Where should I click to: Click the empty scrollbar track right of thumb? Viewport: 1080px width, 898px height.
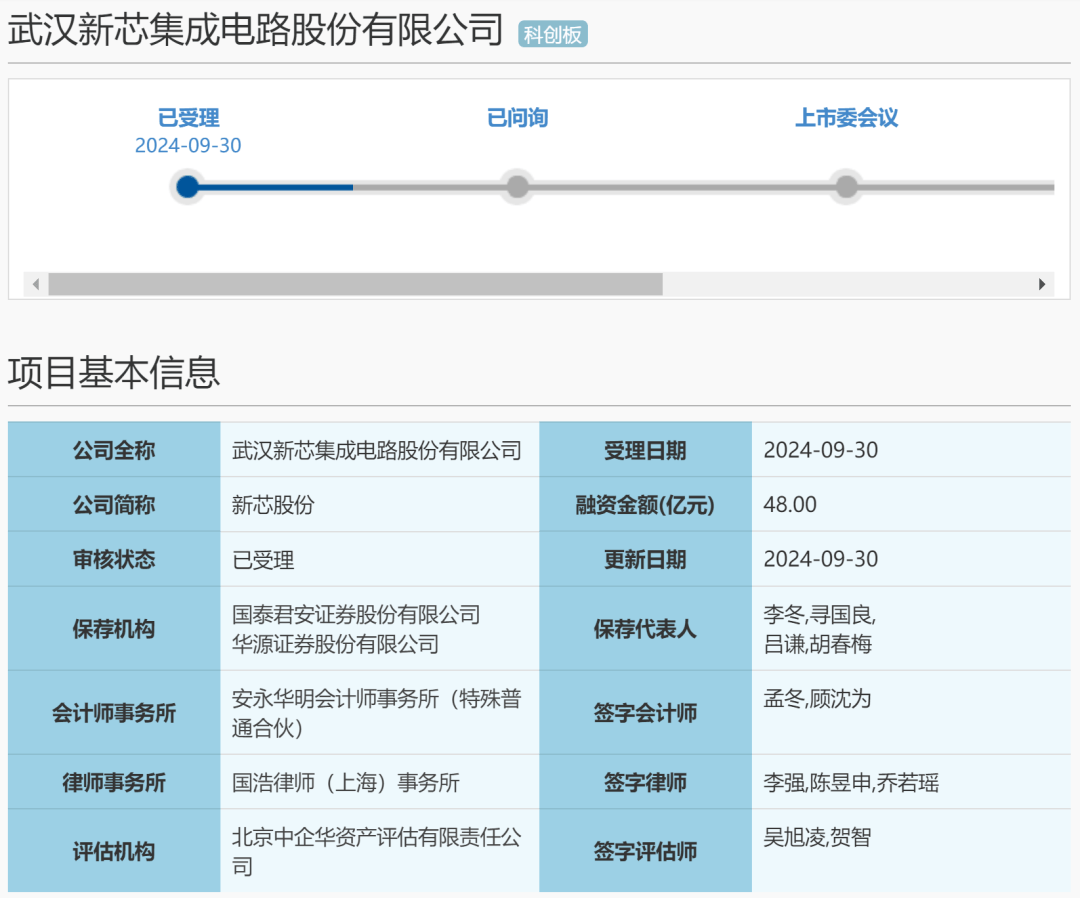(846, 284)
